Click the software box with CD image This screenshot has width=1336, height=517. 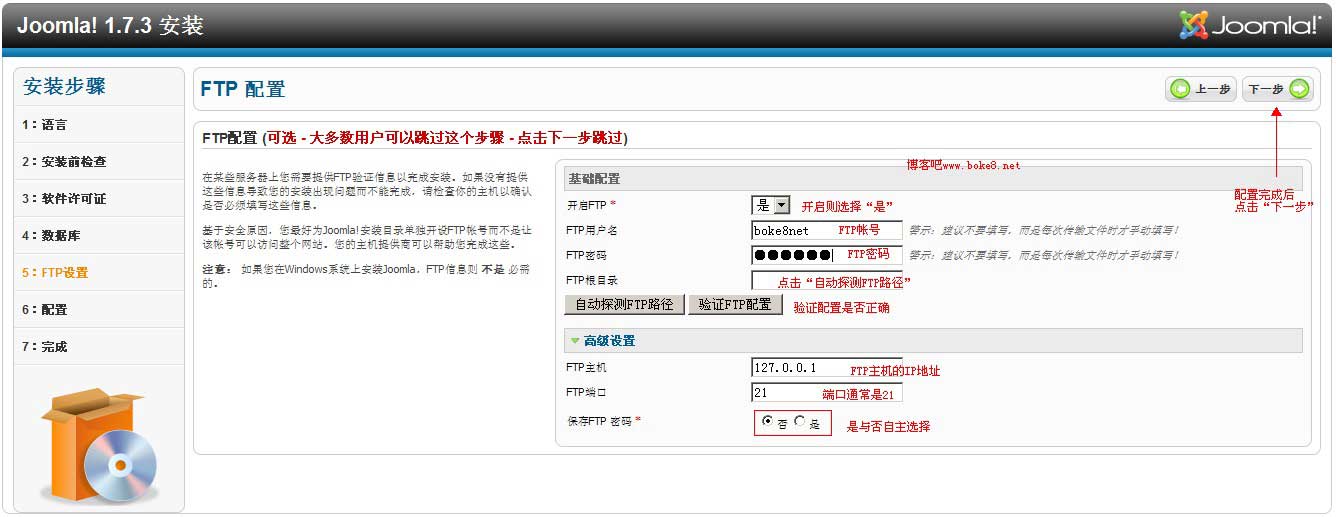click(x=98, y=445)
